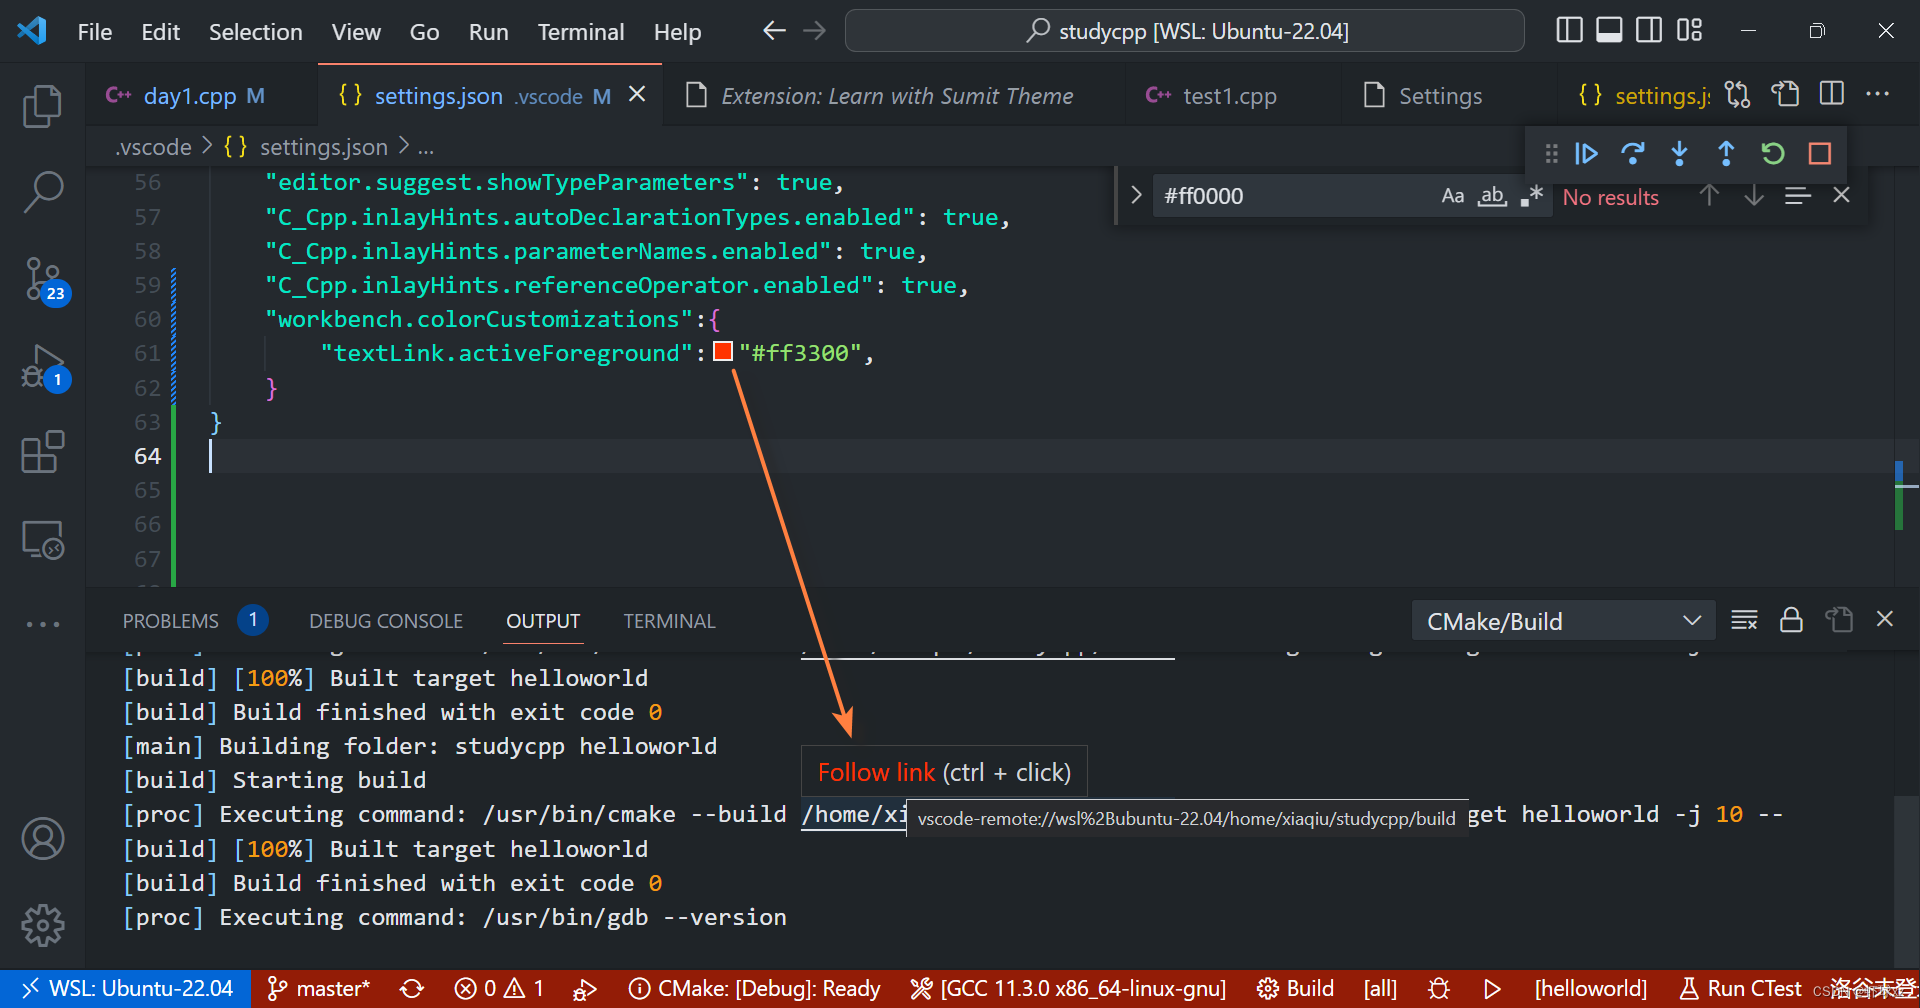
Task: Open the Settings editor tab
Action: (1439, 96)
